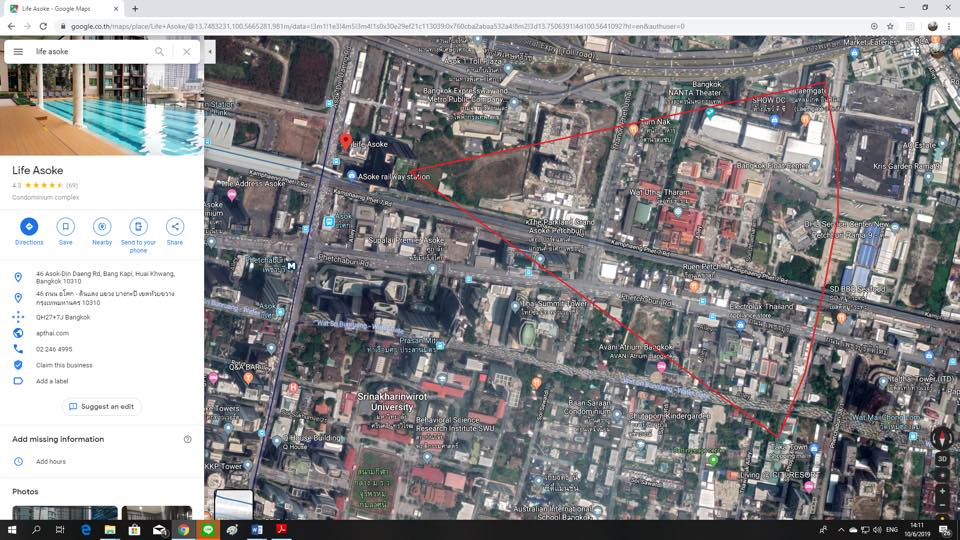Open the 69 reviews link
960x540 pixels.
(x=72, y=185)
